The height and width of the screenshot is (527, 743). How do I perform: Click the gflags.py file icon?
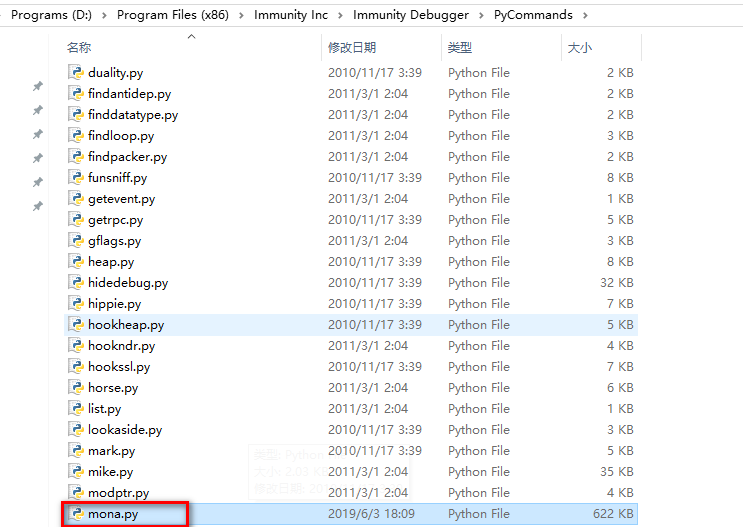click(76, 240)
